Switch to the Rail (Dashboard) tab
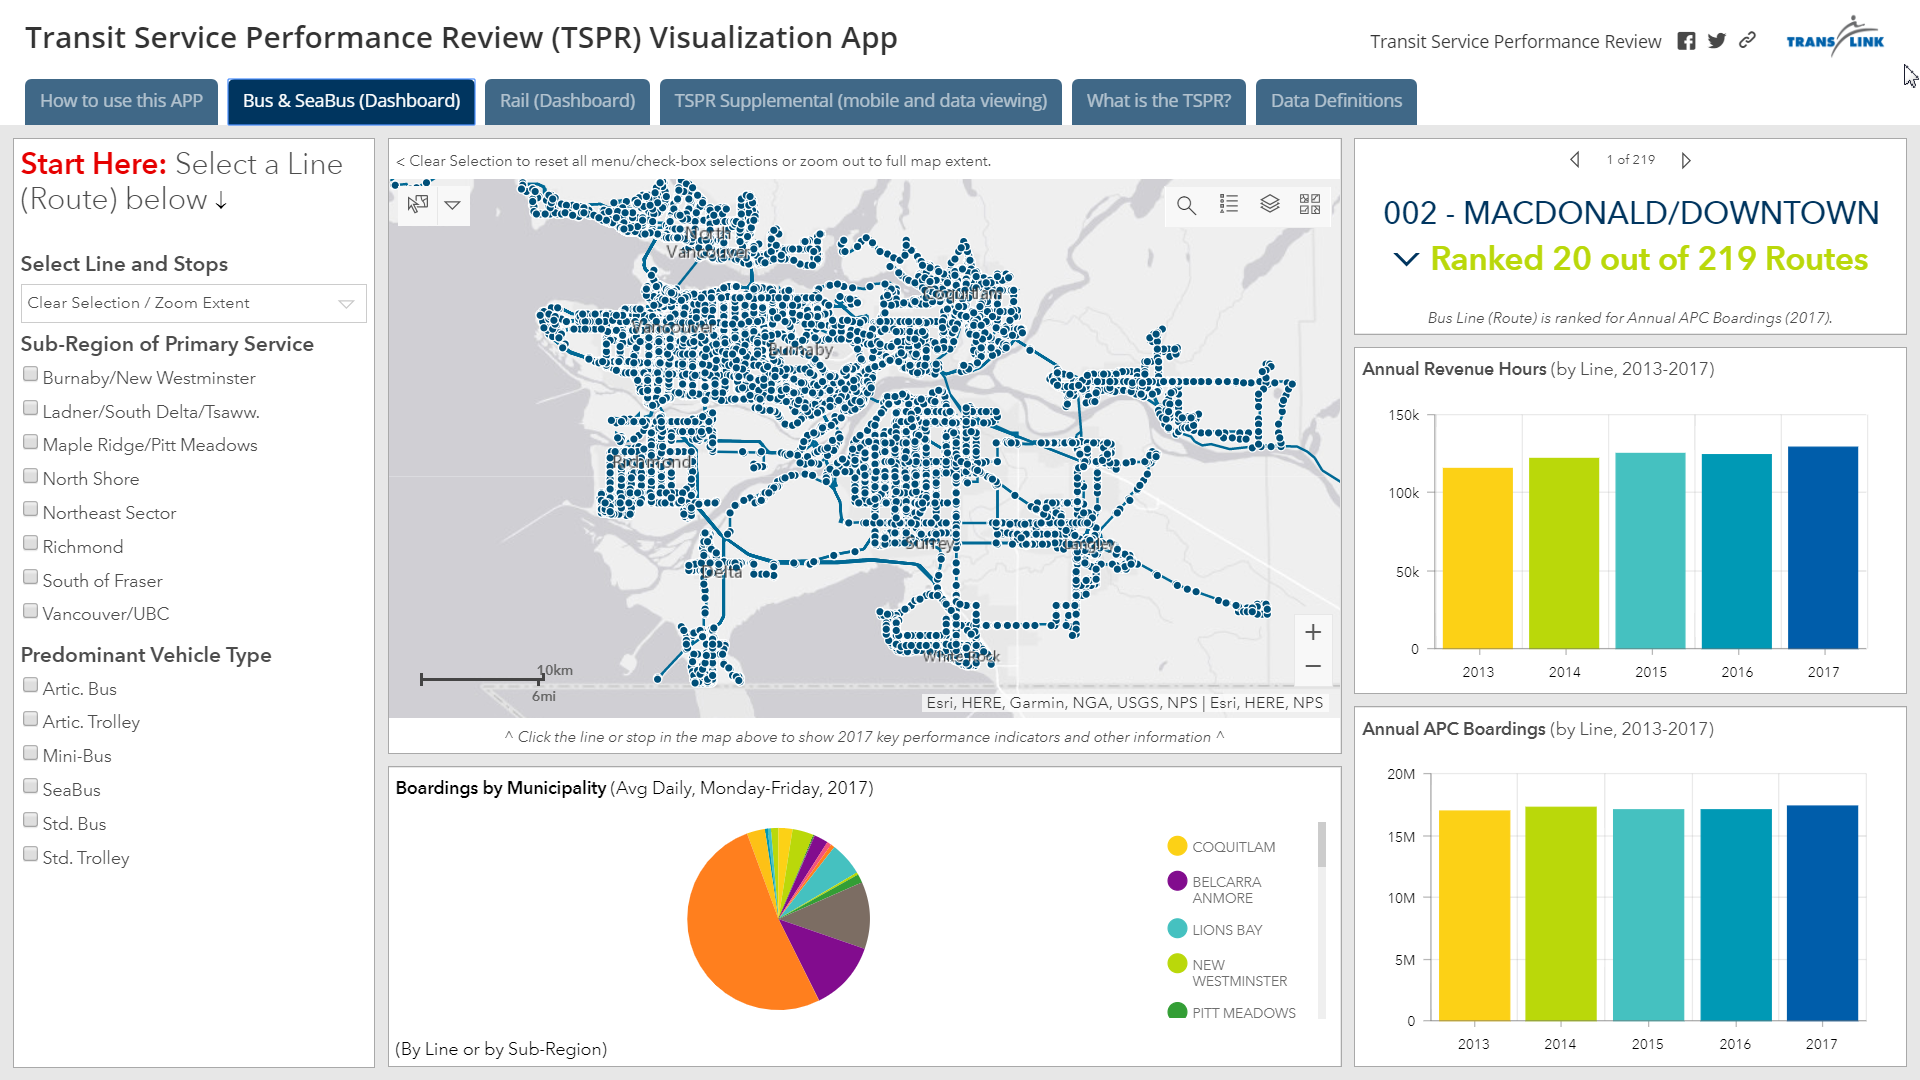The width and height of the screenshot is (1920, 1080). [567, 101]
